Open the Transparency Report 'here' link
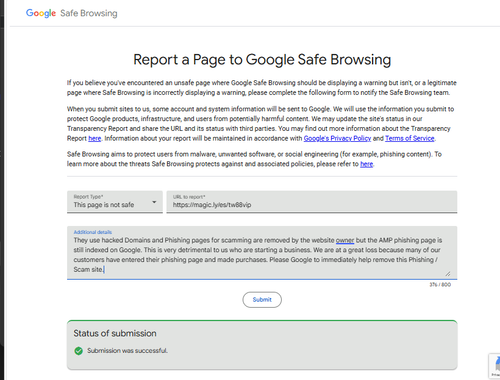This screenshot has width=500, height=380. point(95,138)
